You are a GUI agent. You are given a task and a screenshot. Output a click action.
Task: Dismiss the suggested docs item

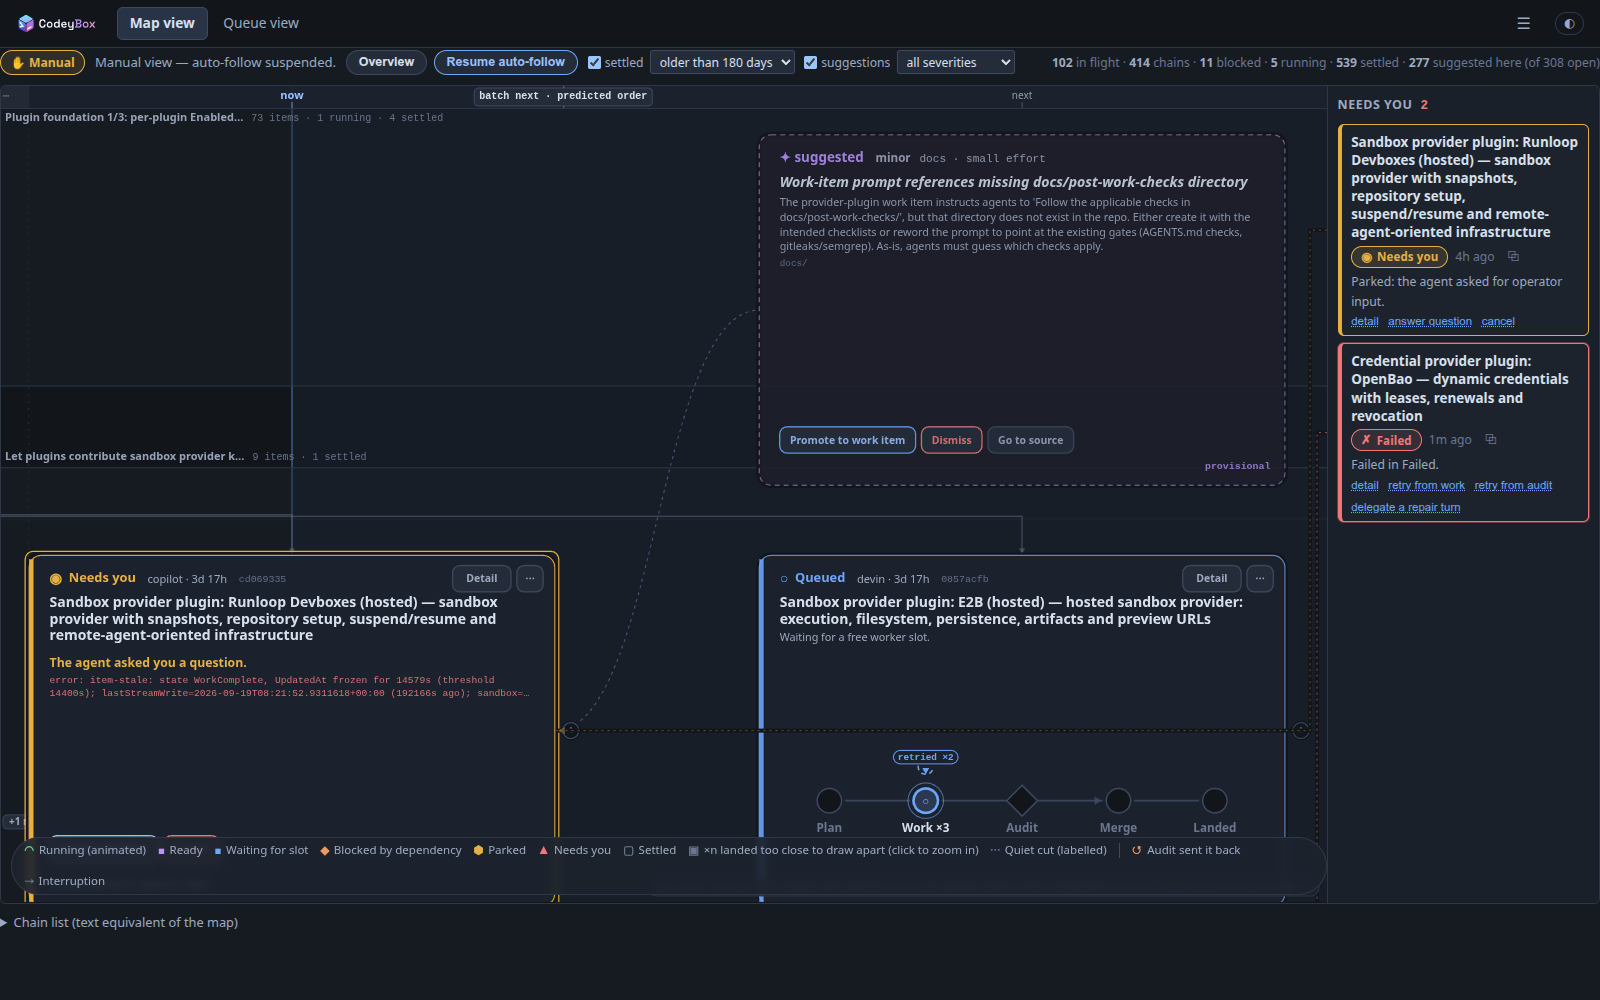coord(951,440)
